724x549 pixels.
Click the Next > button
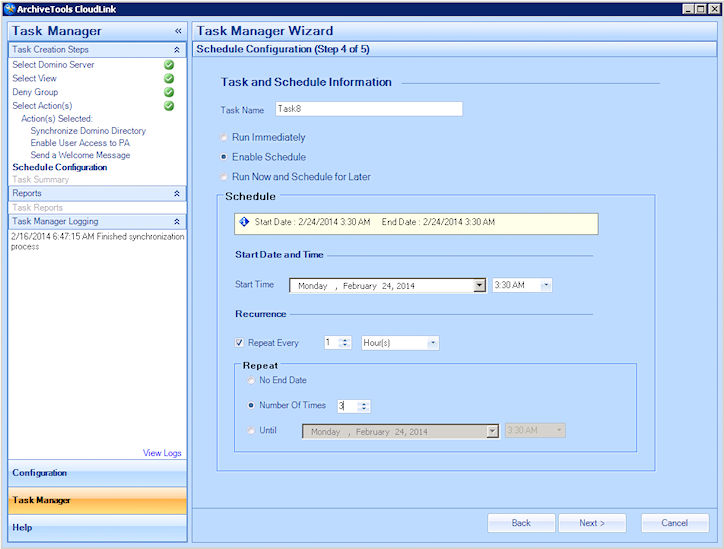pos(592,523)
